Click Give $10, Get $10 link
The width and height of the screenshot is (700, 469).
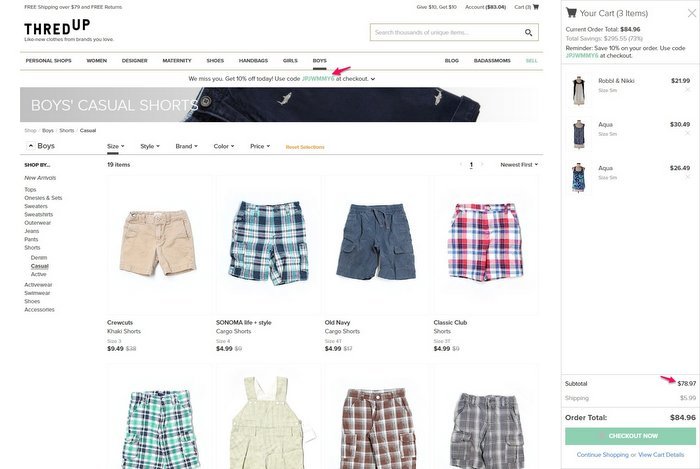[437, 7]
